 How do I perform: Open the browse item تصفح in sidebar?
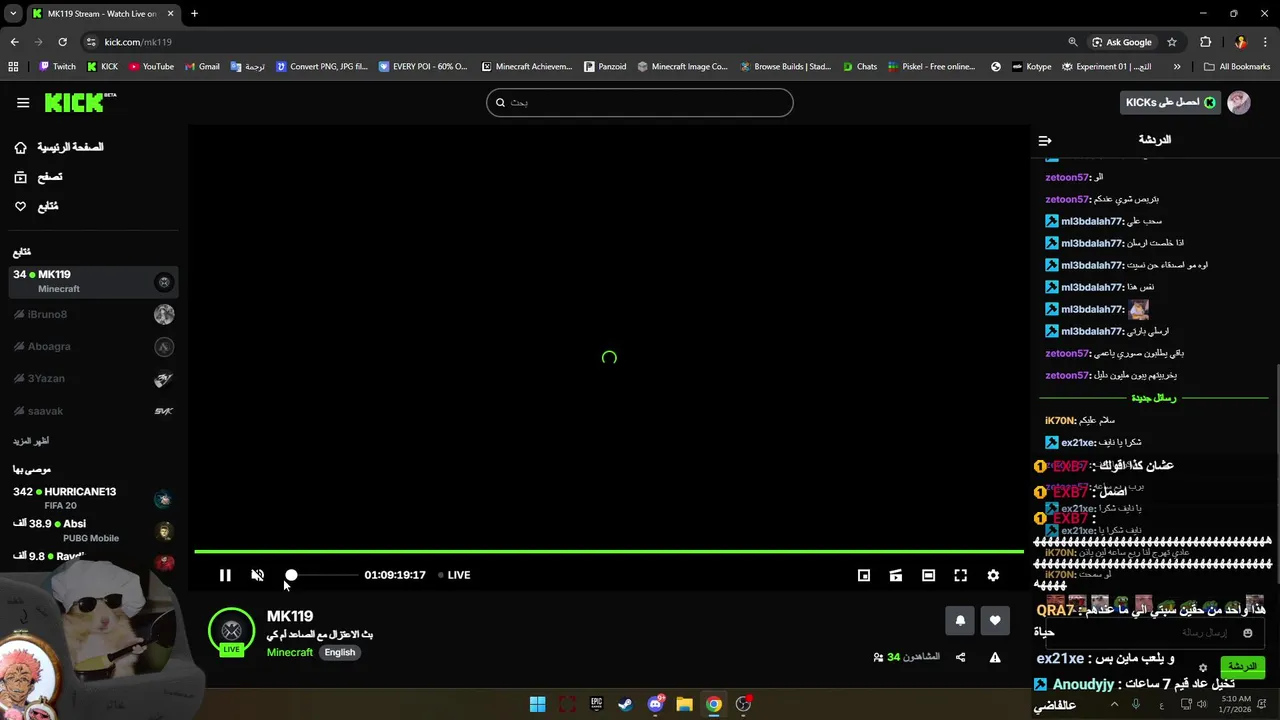click(38, 177)
